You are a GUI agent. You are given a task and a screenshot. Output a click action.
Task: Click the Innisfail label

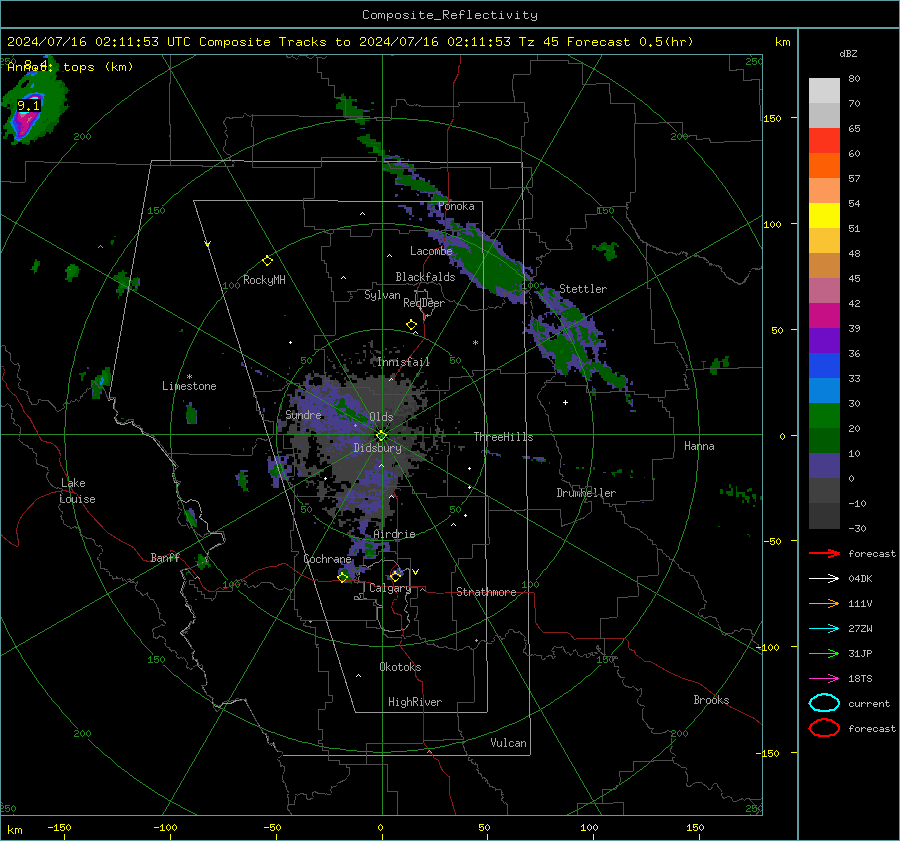pos(404,362)
